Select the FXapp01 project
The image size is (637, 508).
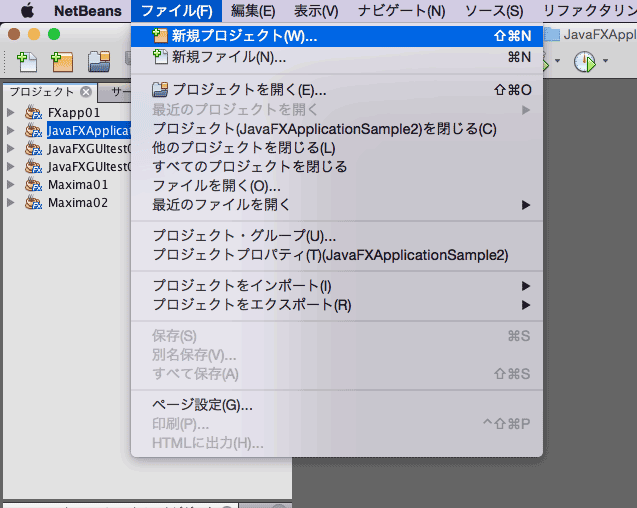(74, 113)
